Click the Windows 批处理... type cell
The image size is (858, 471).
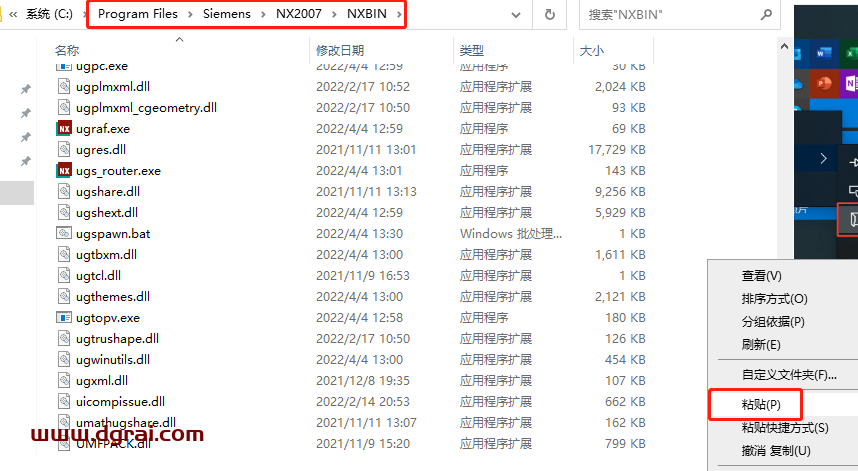511,234
